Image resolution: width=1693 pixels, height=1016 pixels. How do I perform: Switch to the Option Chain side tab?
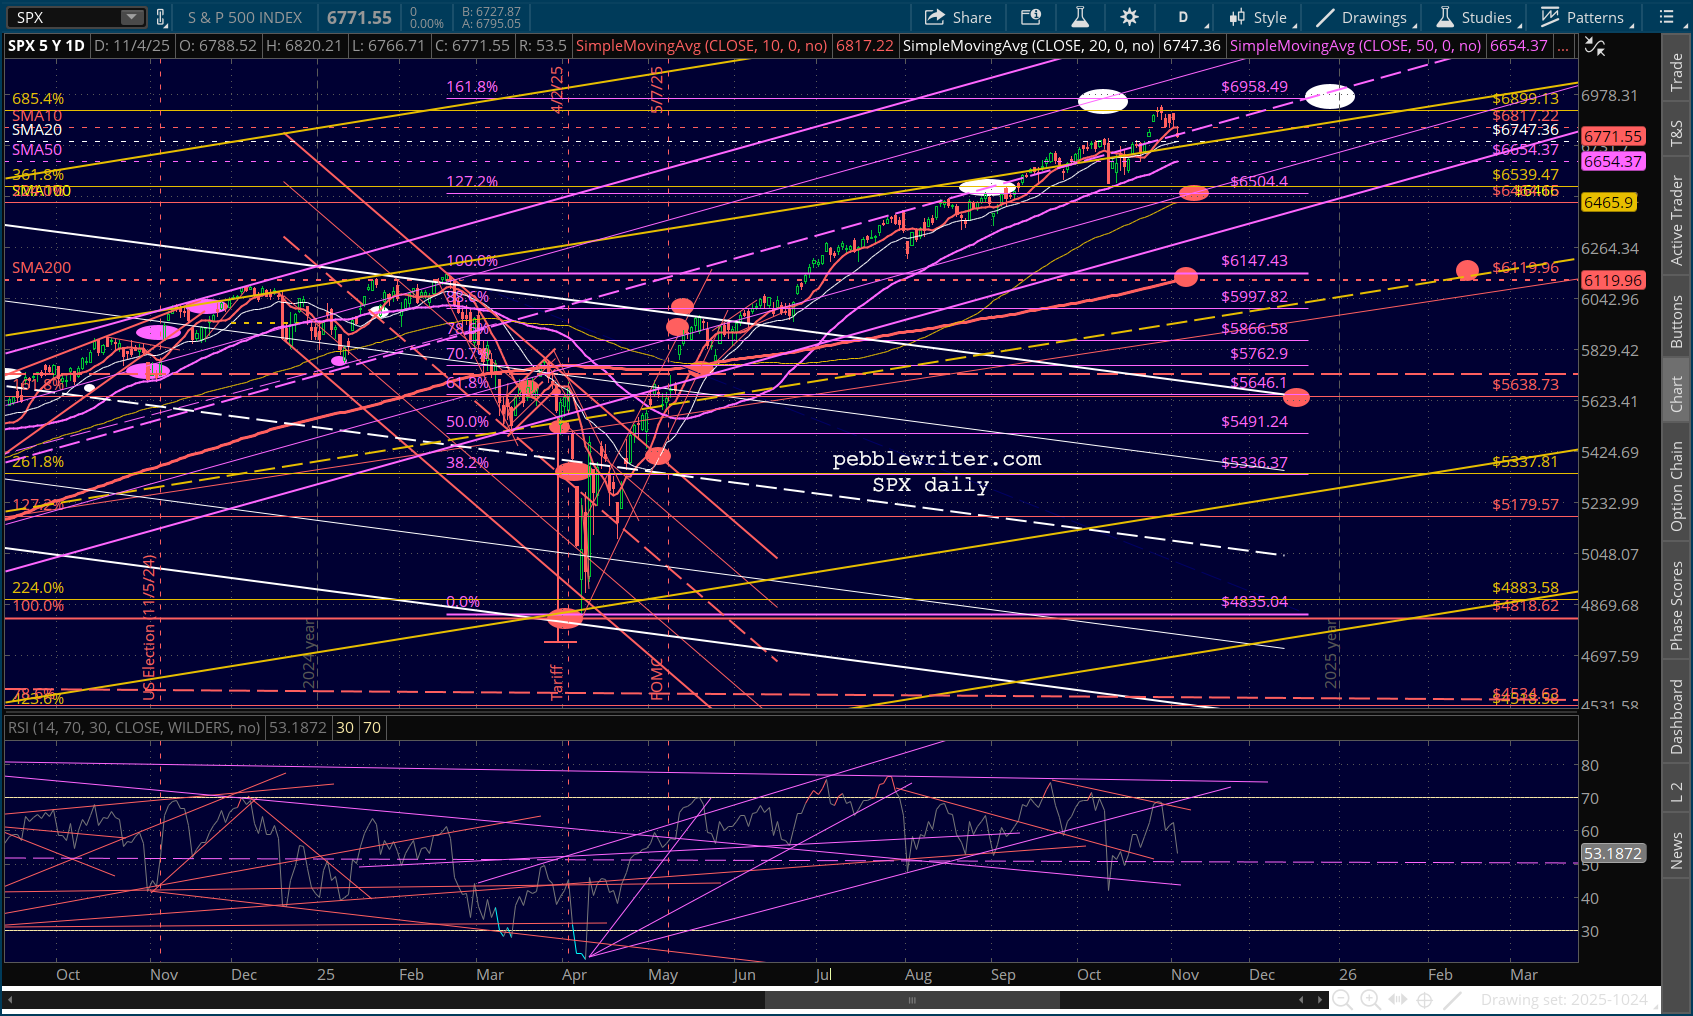point(1677,486)
